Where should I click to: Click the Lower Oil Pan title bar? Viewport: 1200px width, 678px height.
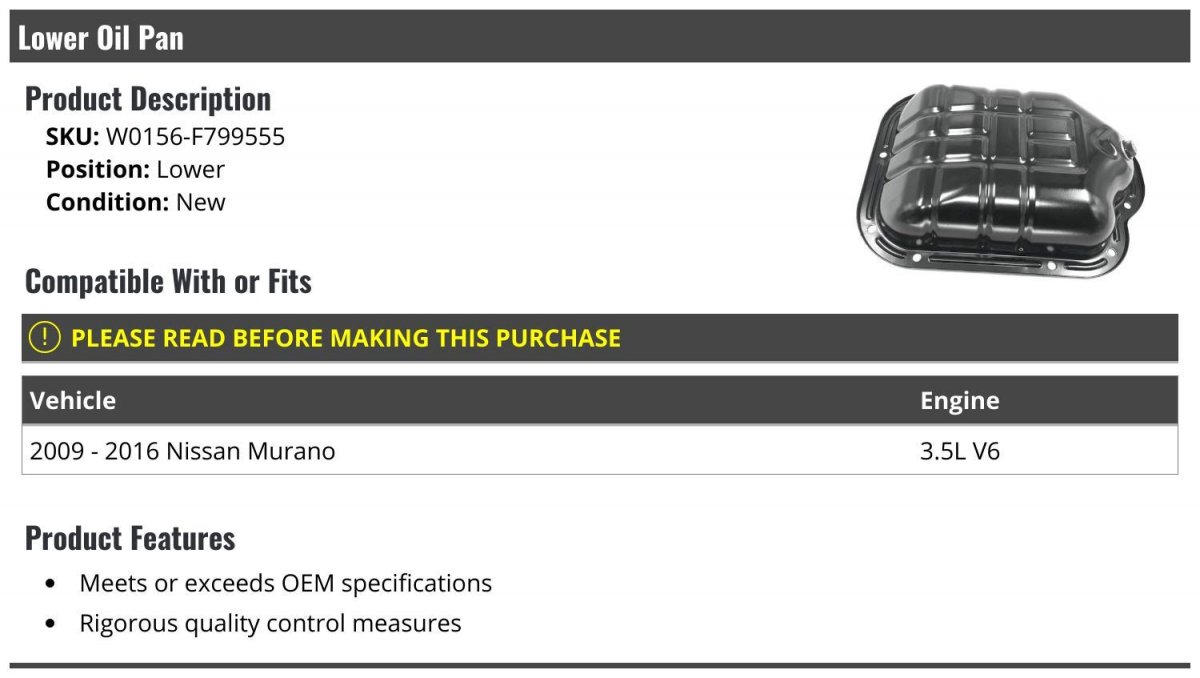click(600, 37)
